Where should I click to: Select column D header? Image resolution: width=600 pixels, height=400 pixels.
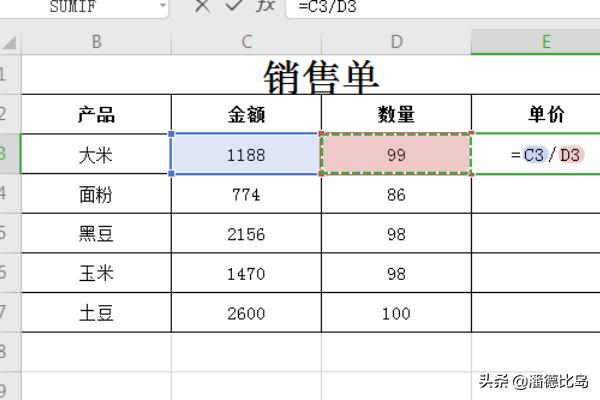pos(397,42)
